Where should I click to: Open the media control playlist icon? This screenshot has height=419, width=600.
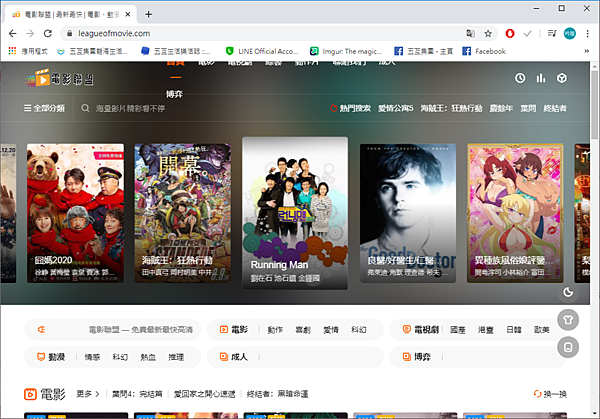tap(552, 34)
